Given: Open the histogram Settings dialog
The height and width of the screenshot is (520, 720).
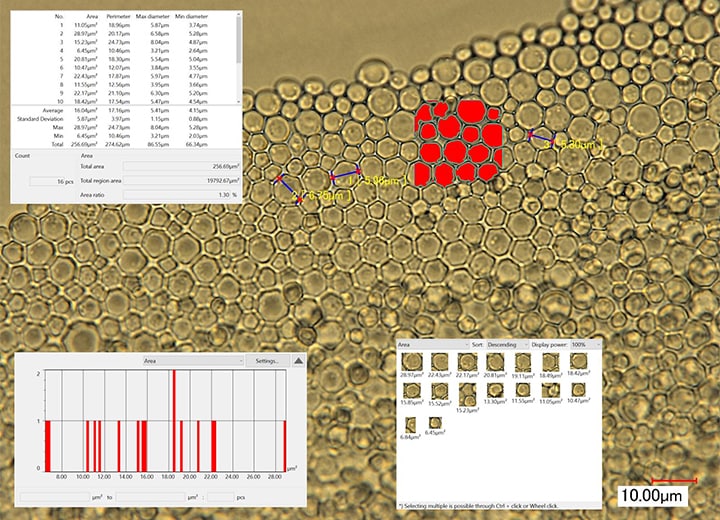Looking at the screenshot, I should 267,360.
